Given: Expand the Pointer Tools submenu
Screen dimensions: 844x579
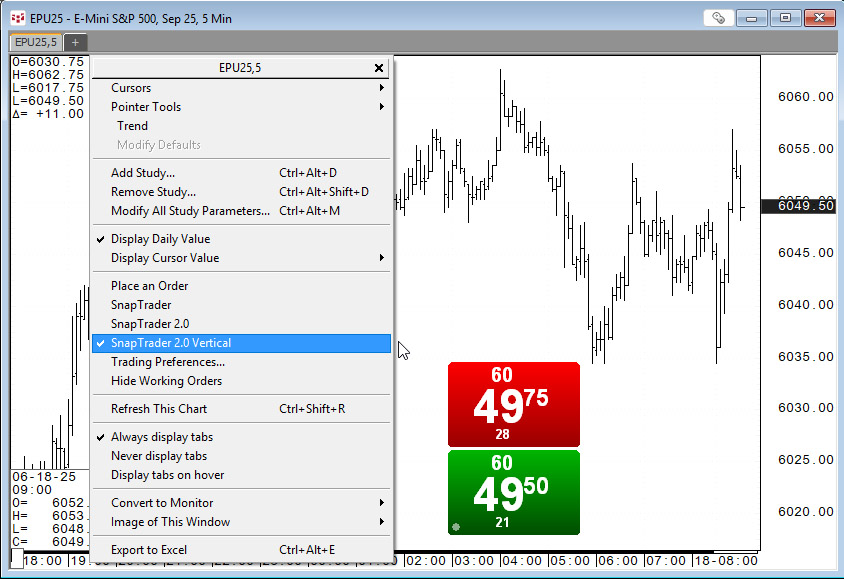Looking at the screenshot, I should pos(242,107).
